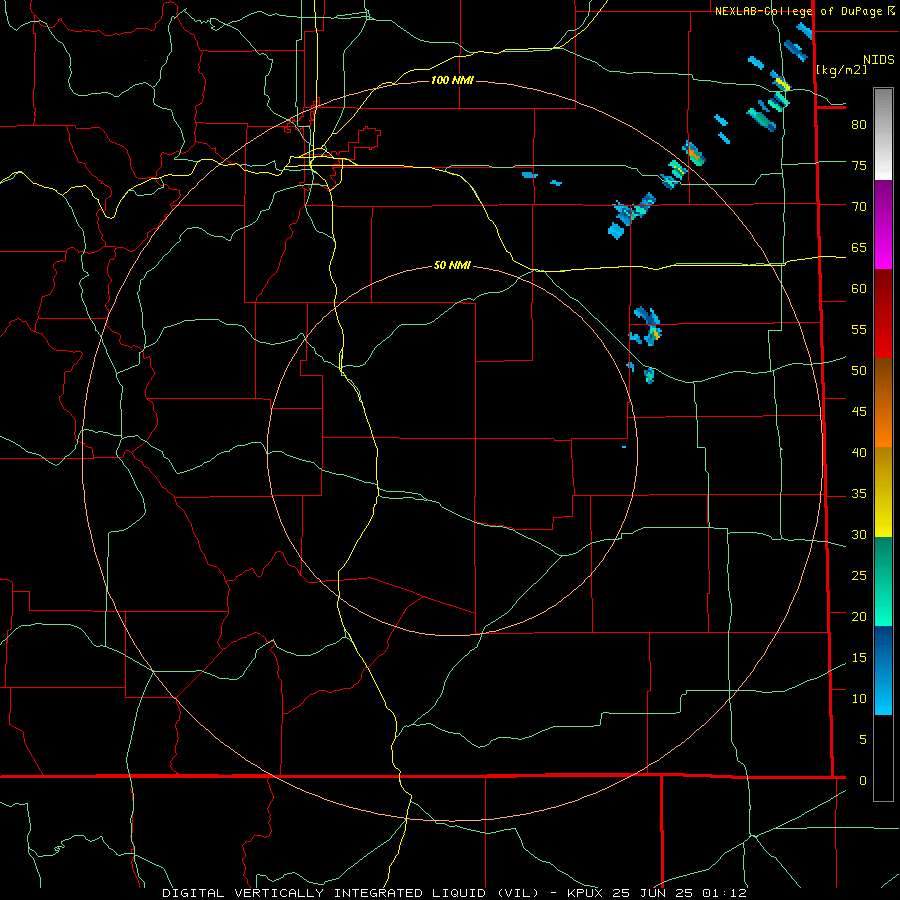Click the white-gray segment of the color bar
This screenshot has height=900, width=900.
[883, 134]
